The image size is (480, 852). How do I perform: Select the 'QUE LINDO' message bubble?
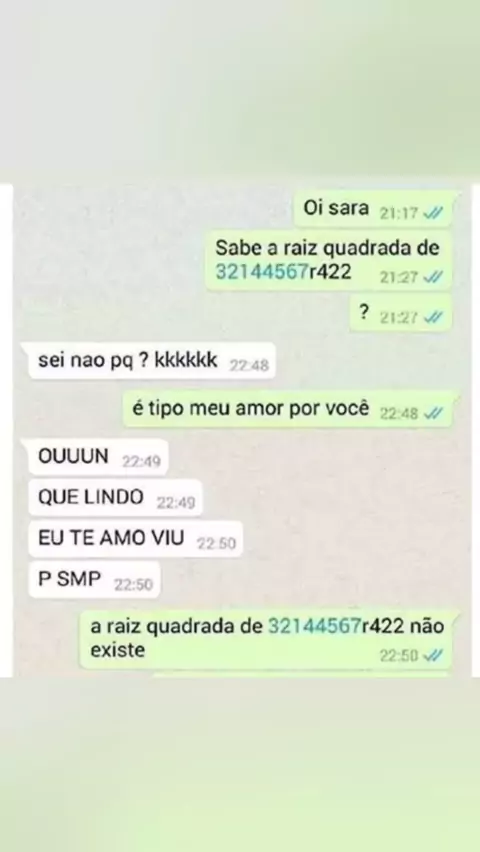pyautogui.click(x=112, y=498)
